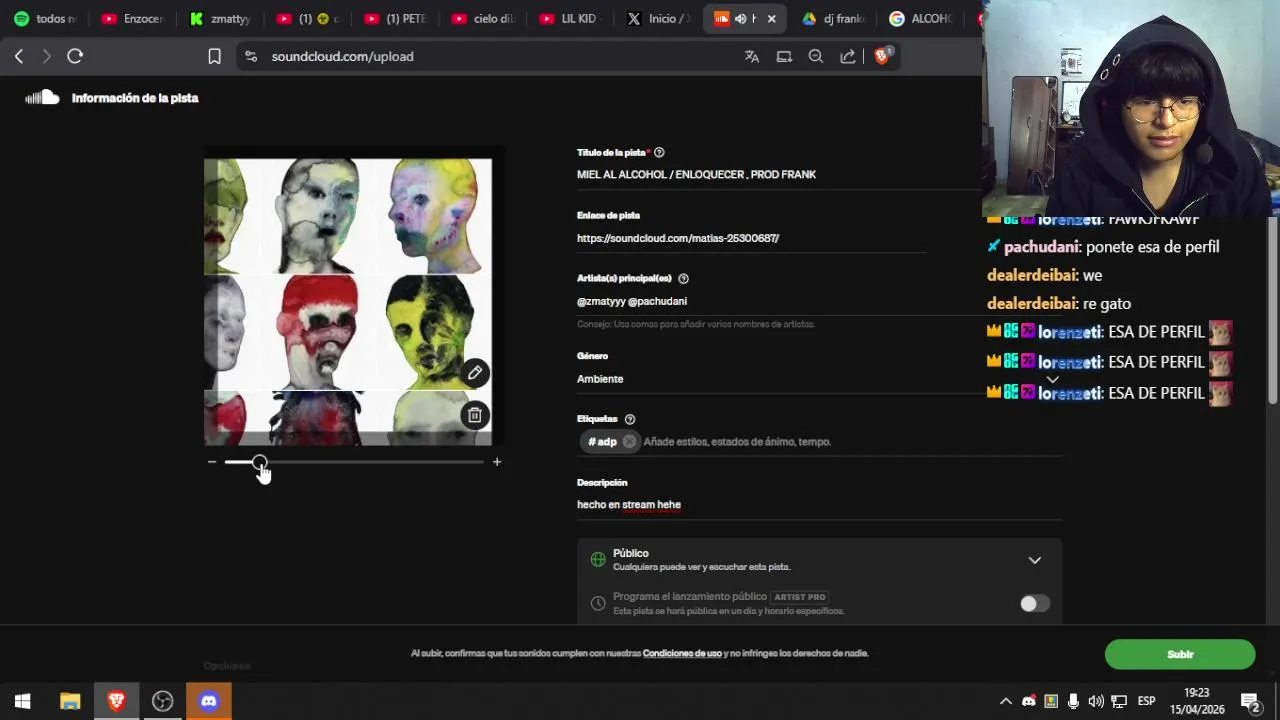Open Windows notification center
Screen dimensions: 1280x720
[x=1250, y=701]
